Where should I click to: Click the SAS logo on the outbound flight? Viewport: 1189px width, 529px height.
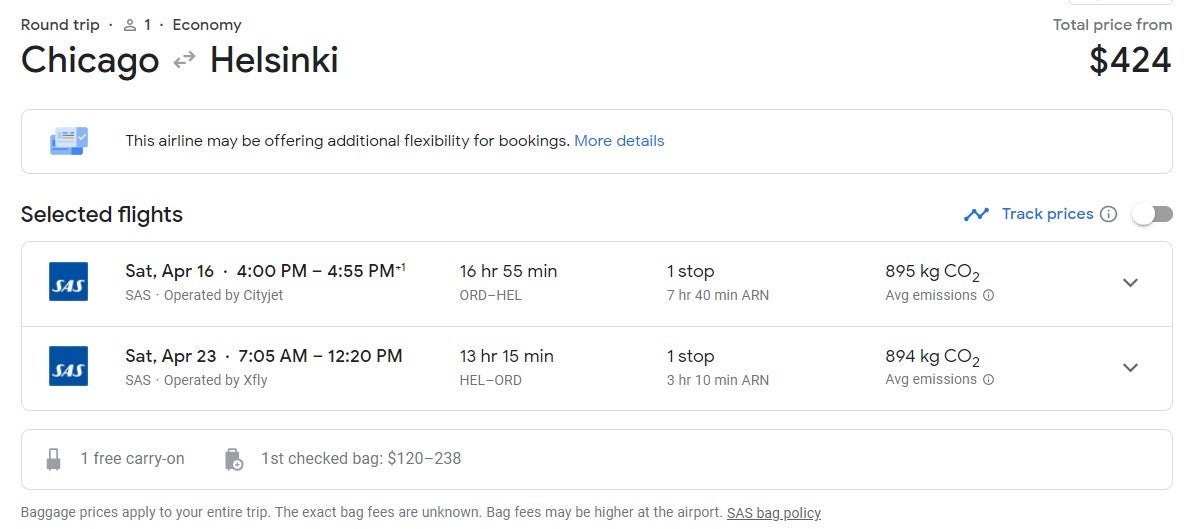(x=68, y=282)
